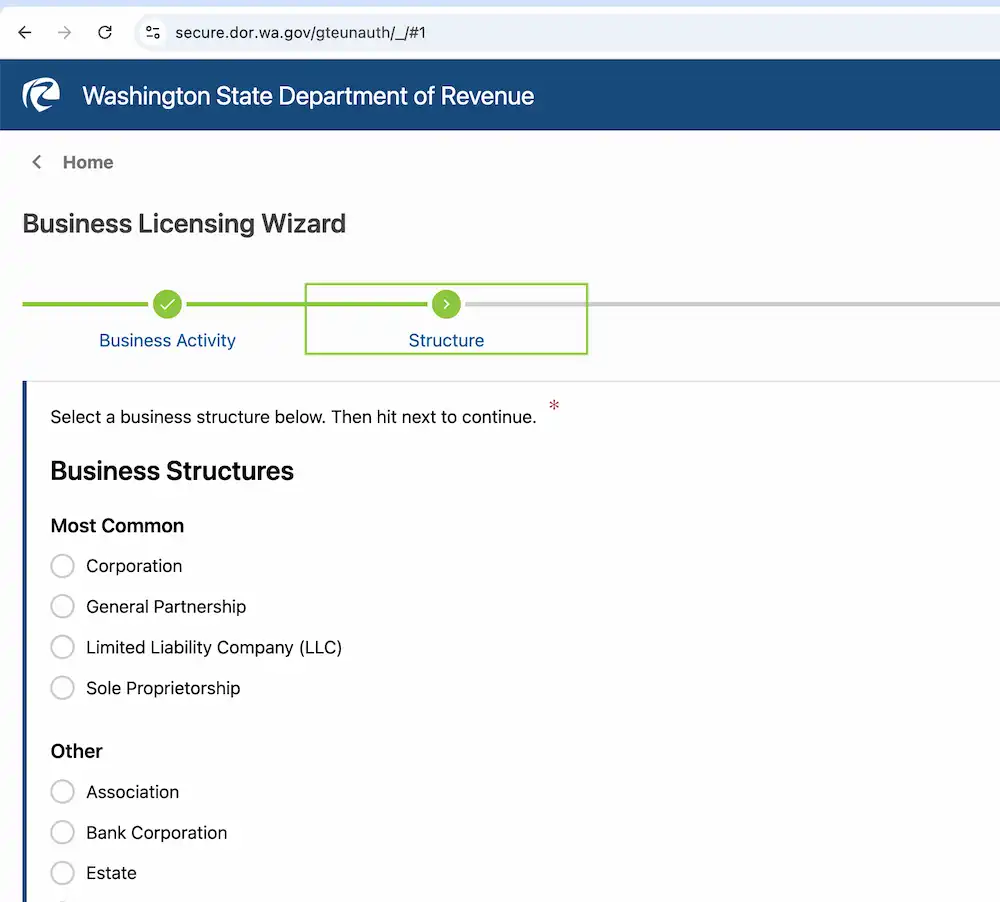Select Sole Proprietorship structure
Screen dimensions: 1000x902
[x=62, y=688]
